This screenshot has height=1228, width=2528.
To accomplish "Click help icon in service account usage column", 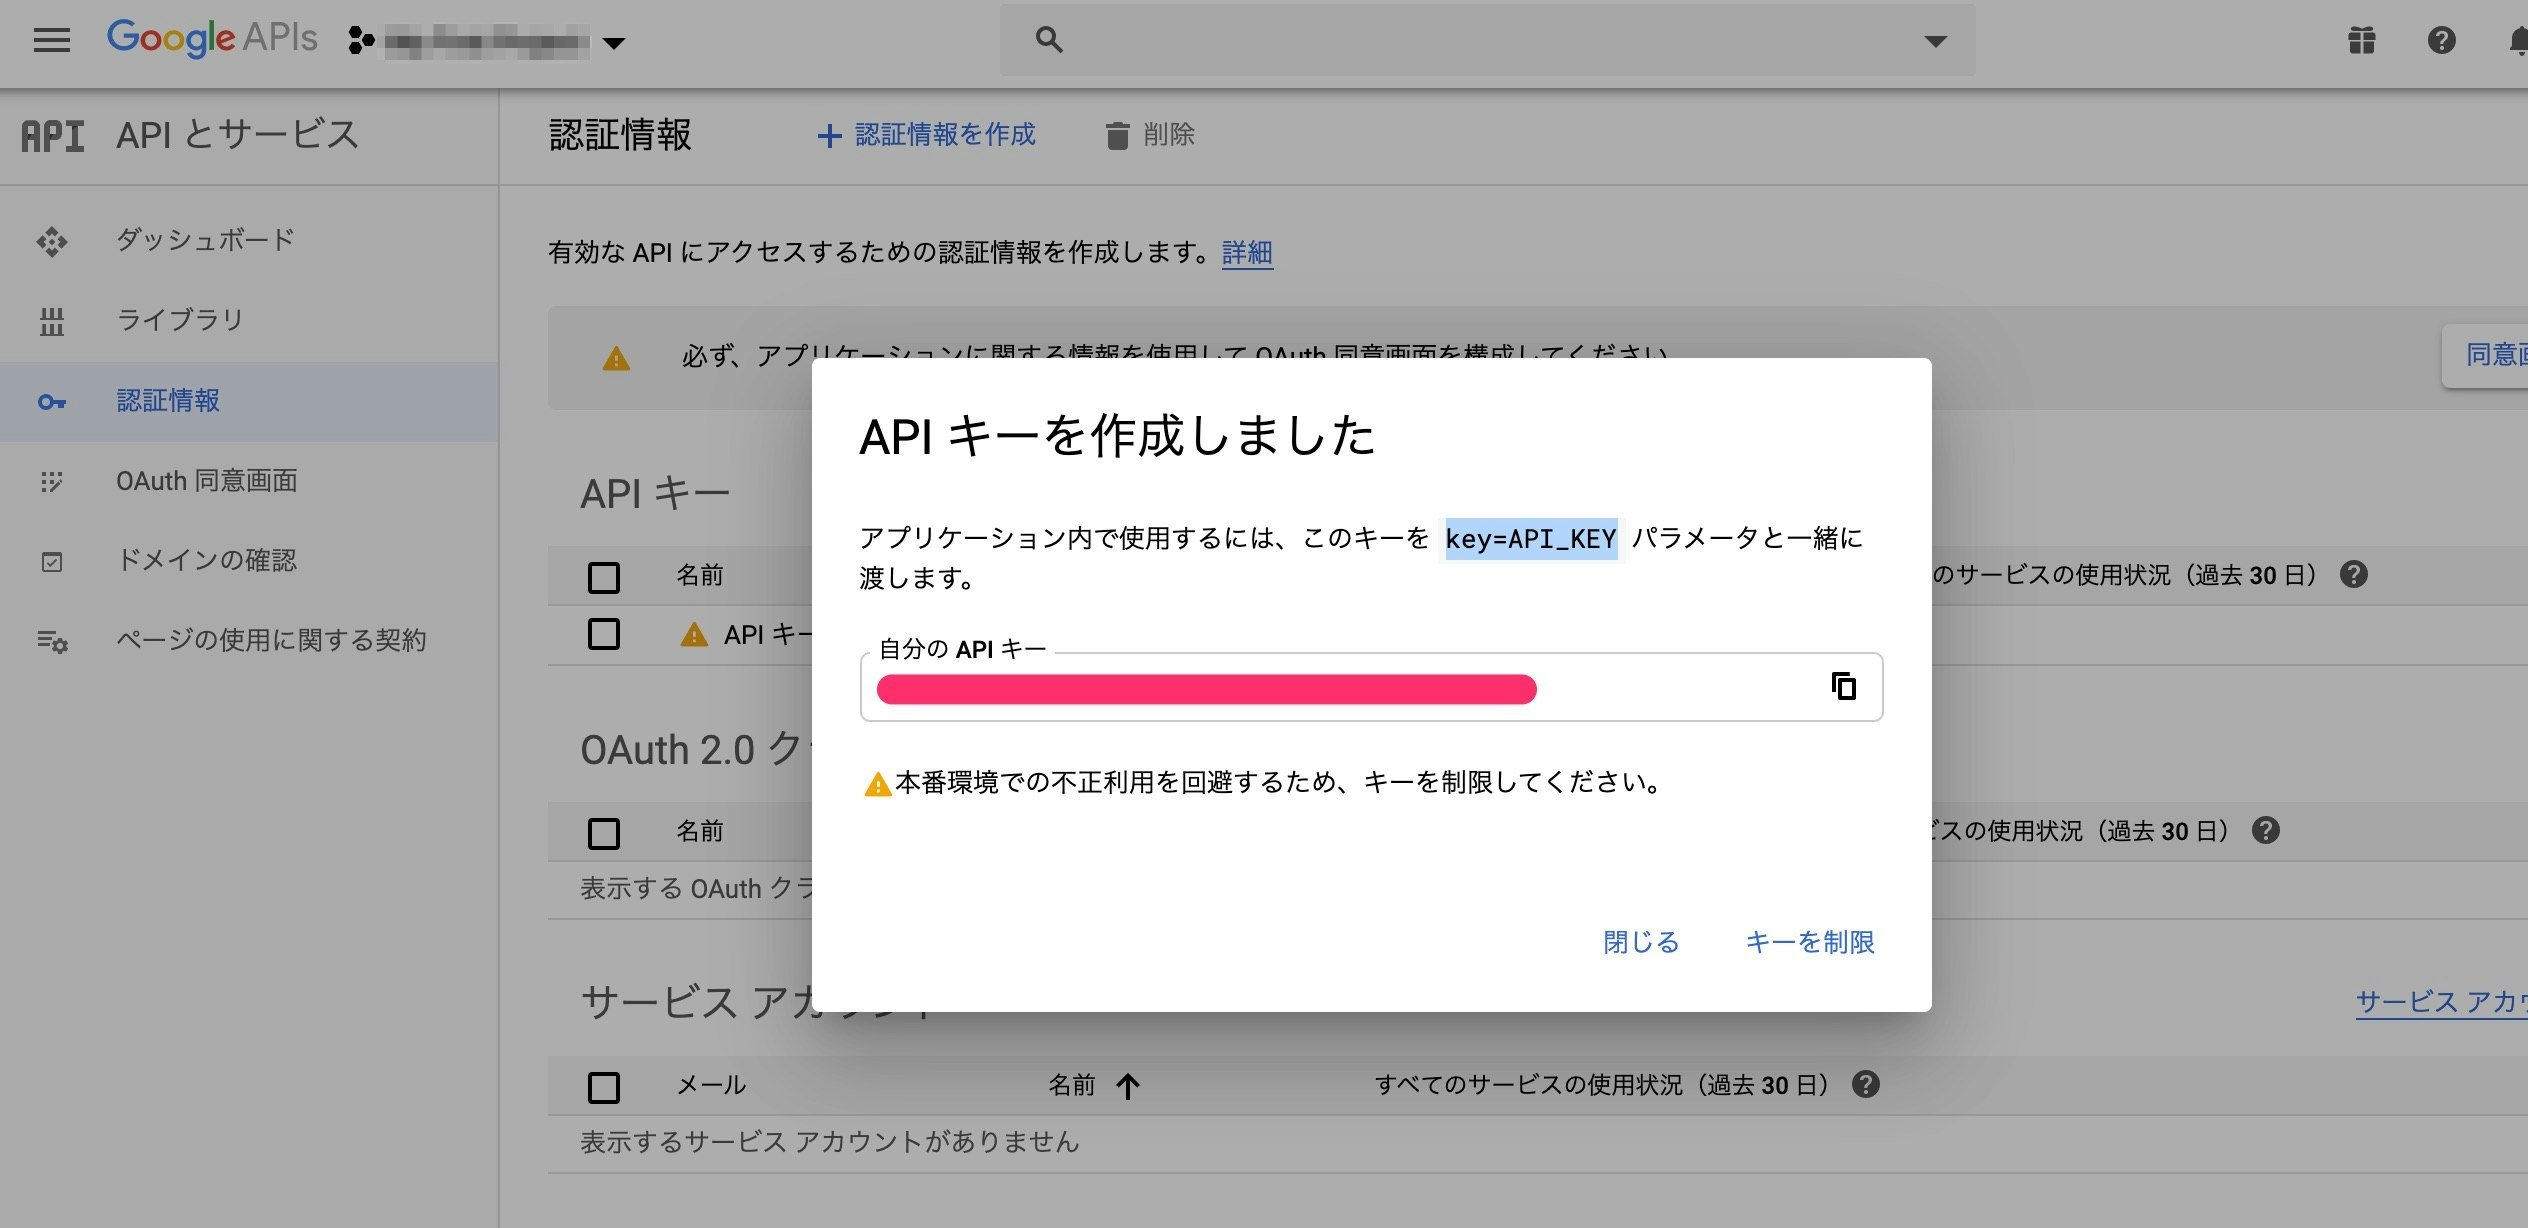I will point(1866,1085).
